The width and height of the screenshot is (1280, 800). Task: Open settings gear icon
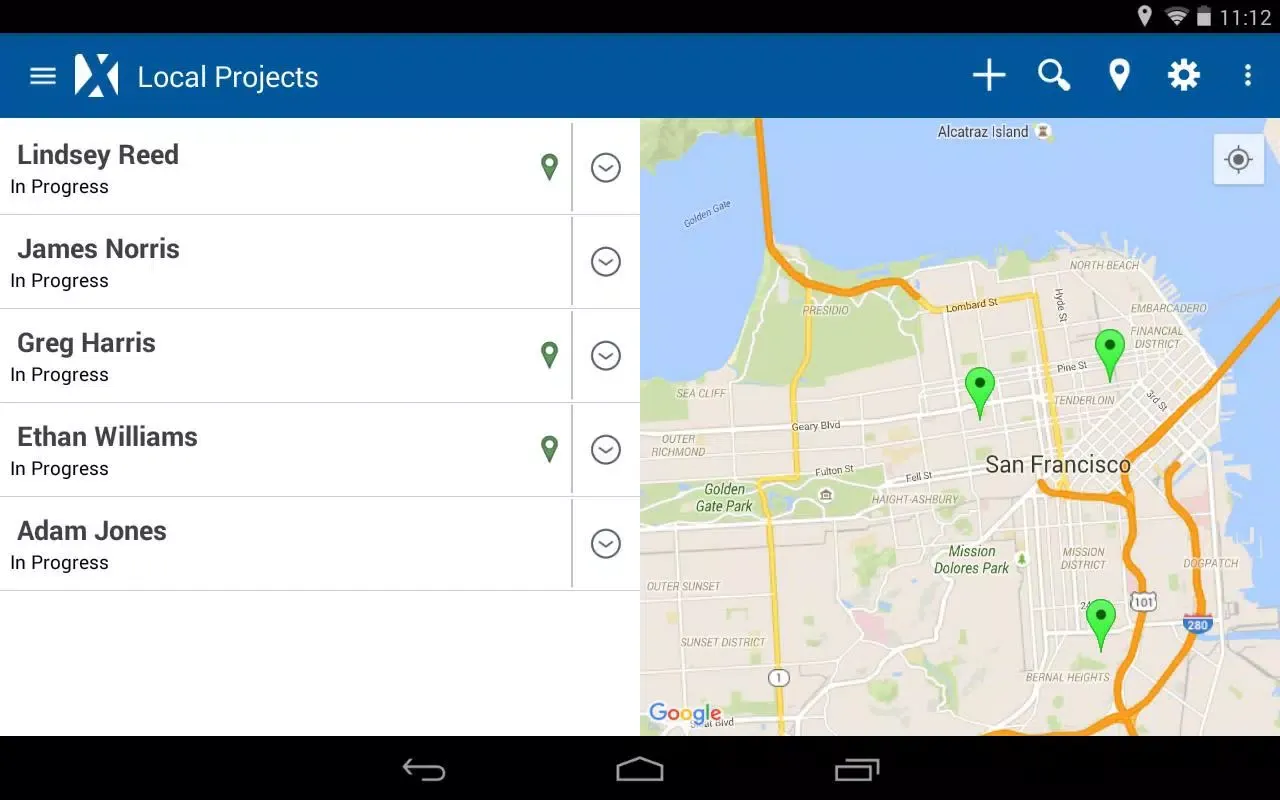pos(1184,75)
